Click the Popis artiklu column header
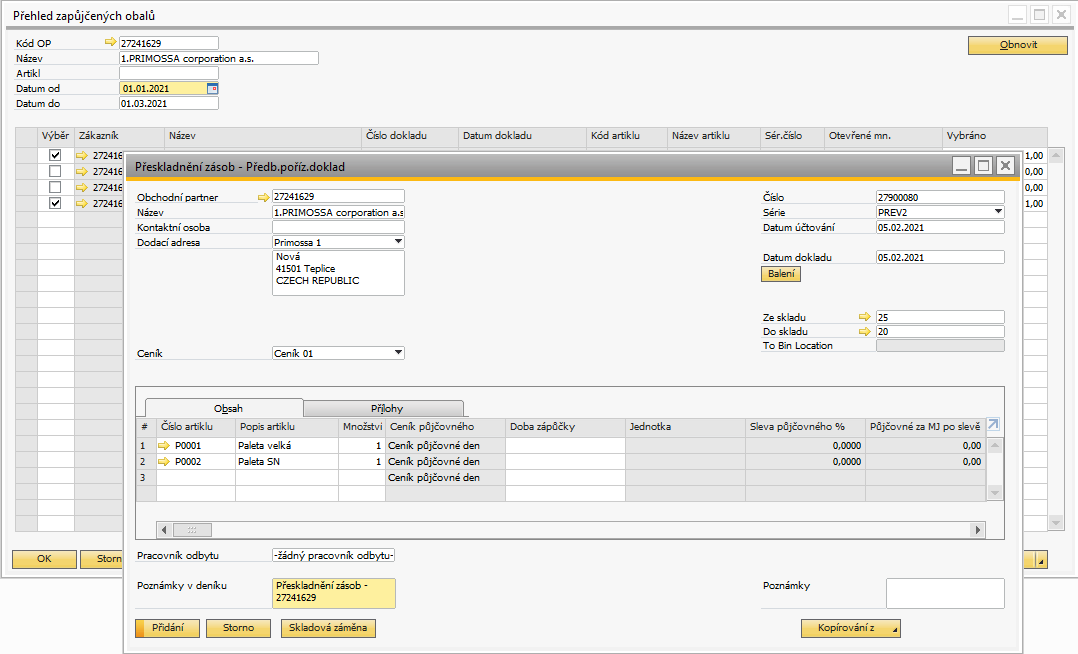 coord(287,426)
